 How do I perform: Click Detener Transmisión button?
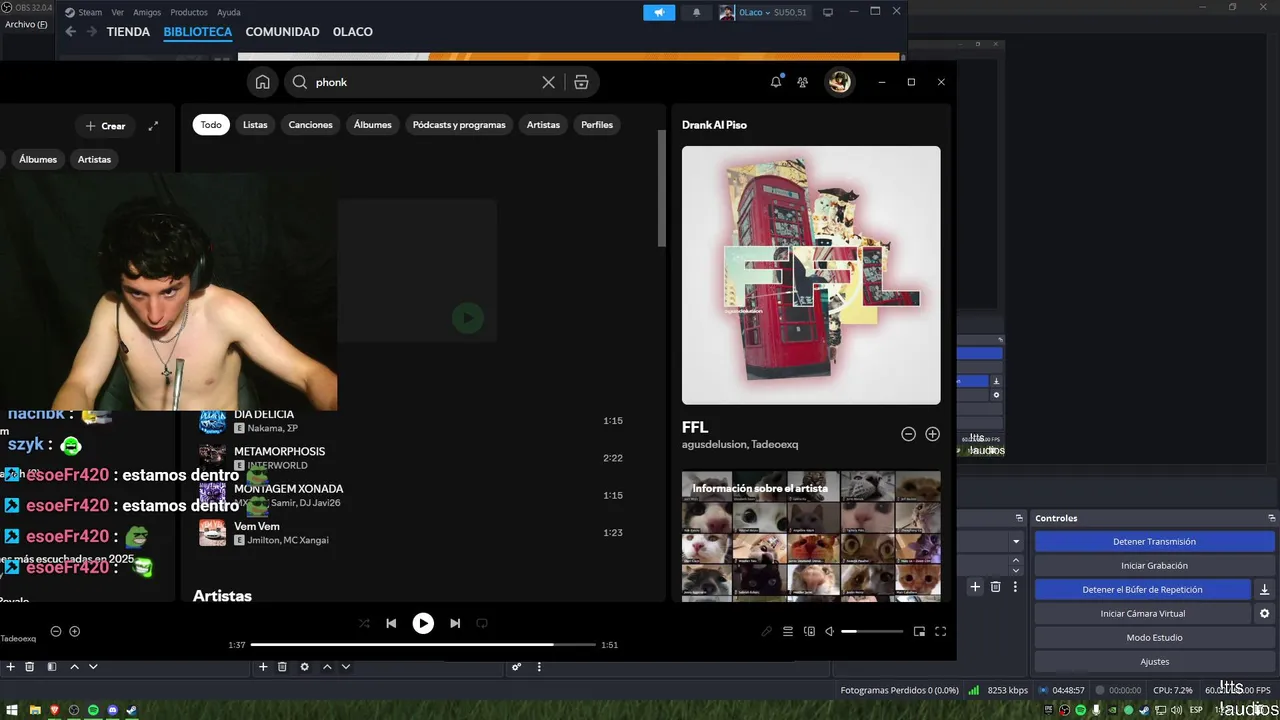click(x=1154, y=542)
